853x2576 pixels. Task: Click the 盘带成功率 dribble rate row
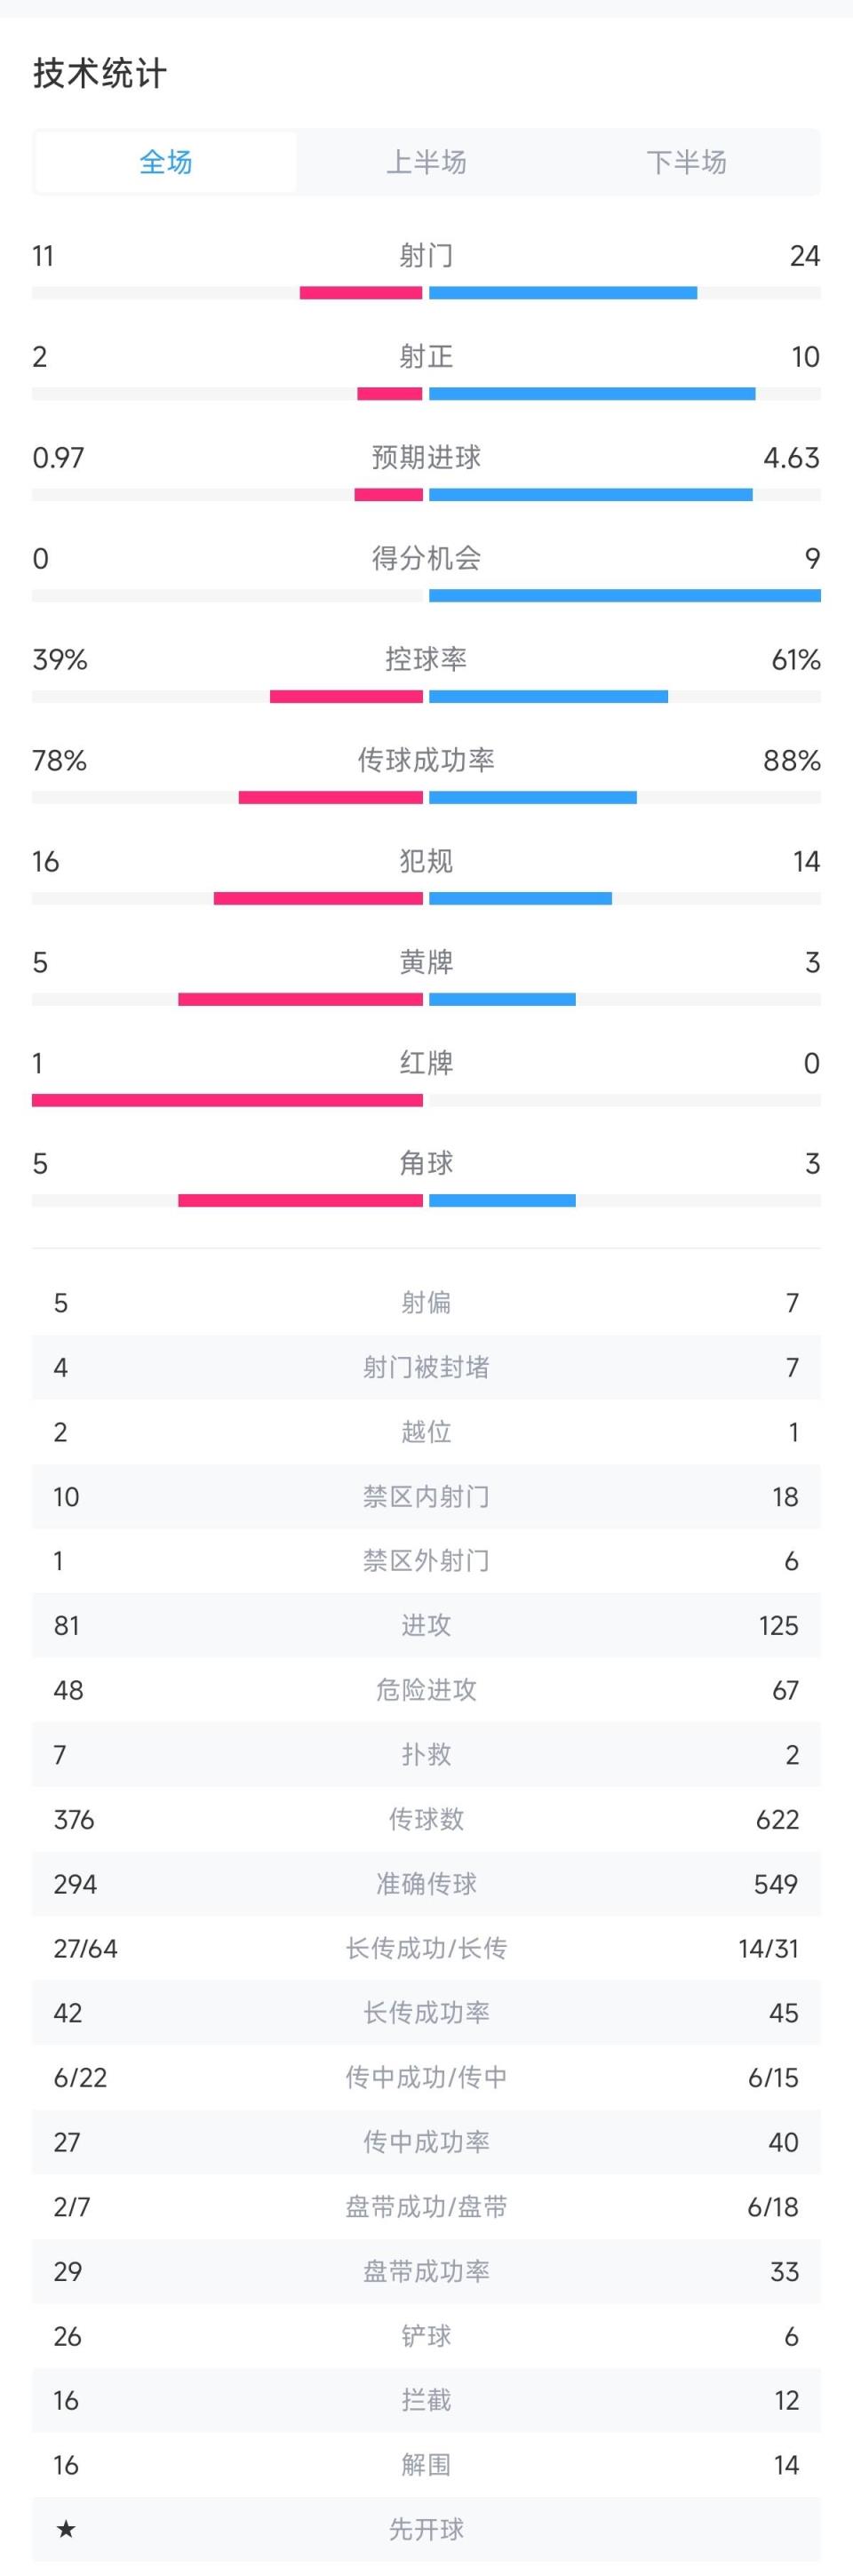point(426,2271)
